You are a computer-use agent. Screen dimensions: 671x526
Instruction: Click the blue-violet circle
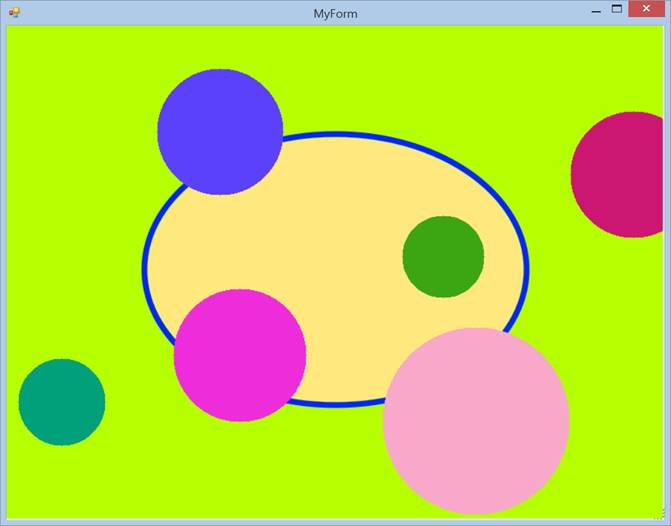(x=220, y=131)
